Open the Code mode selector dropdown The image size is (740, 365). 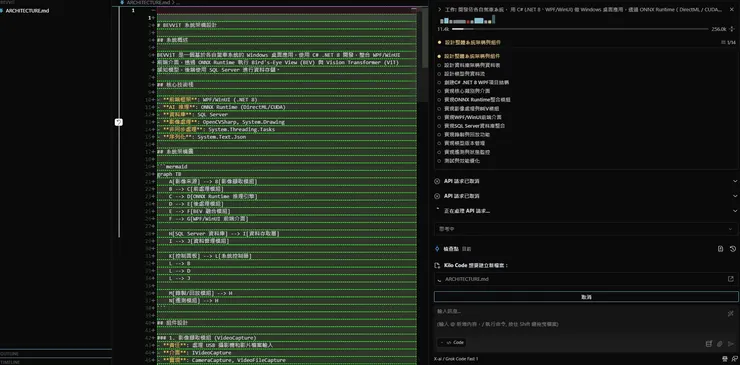pos(452,343)
